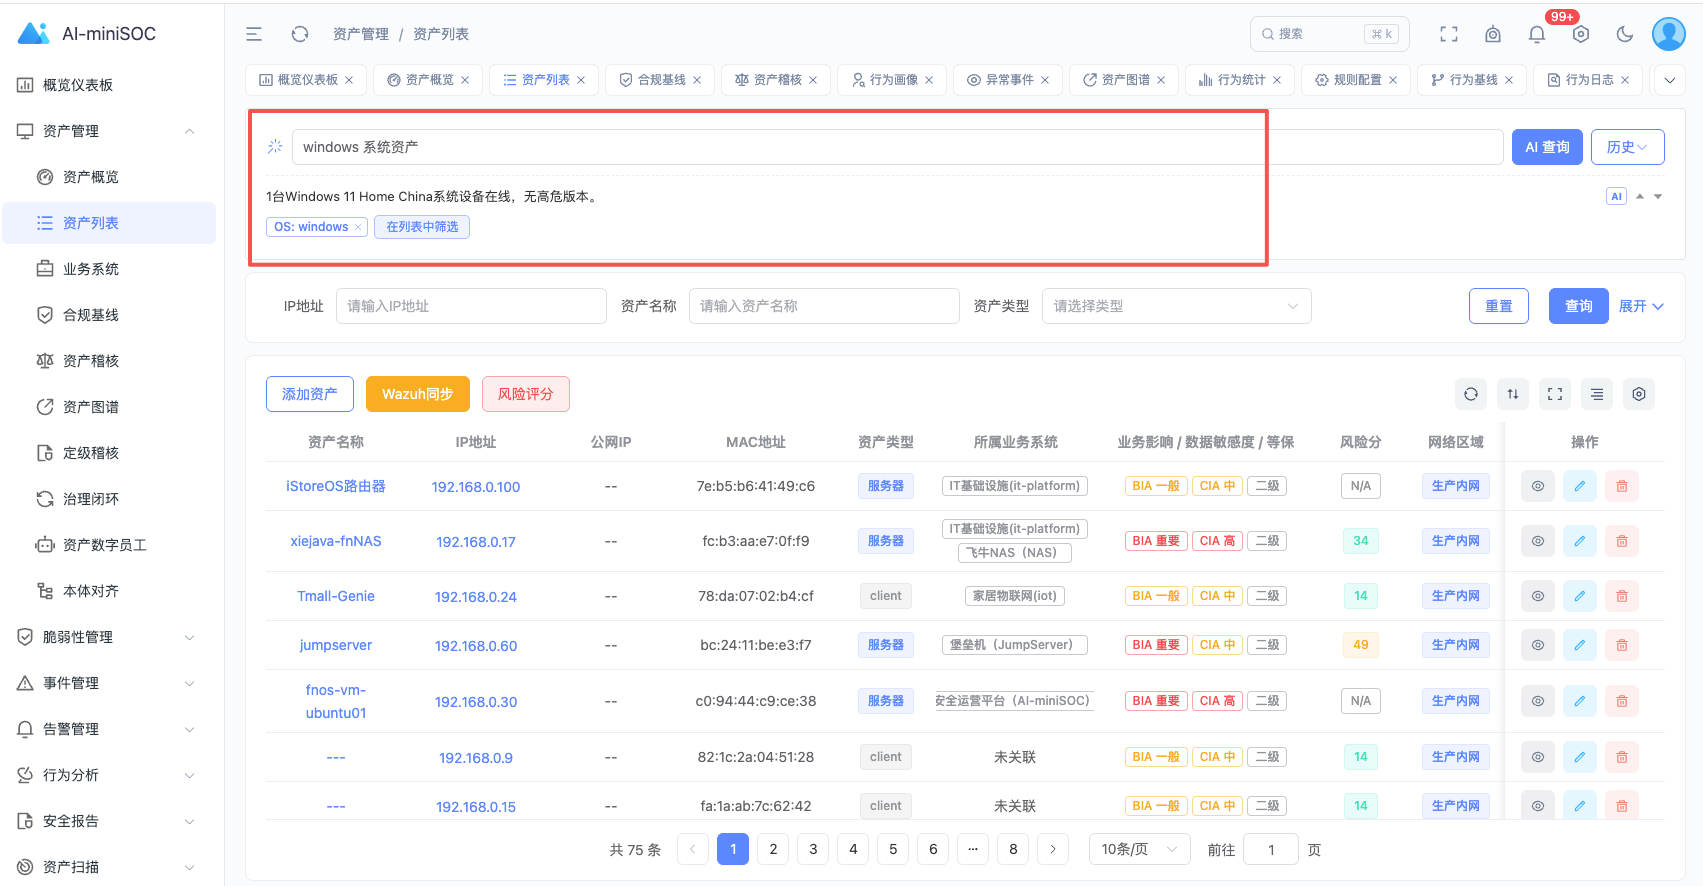Click the table sort arrows icon

1513,394
